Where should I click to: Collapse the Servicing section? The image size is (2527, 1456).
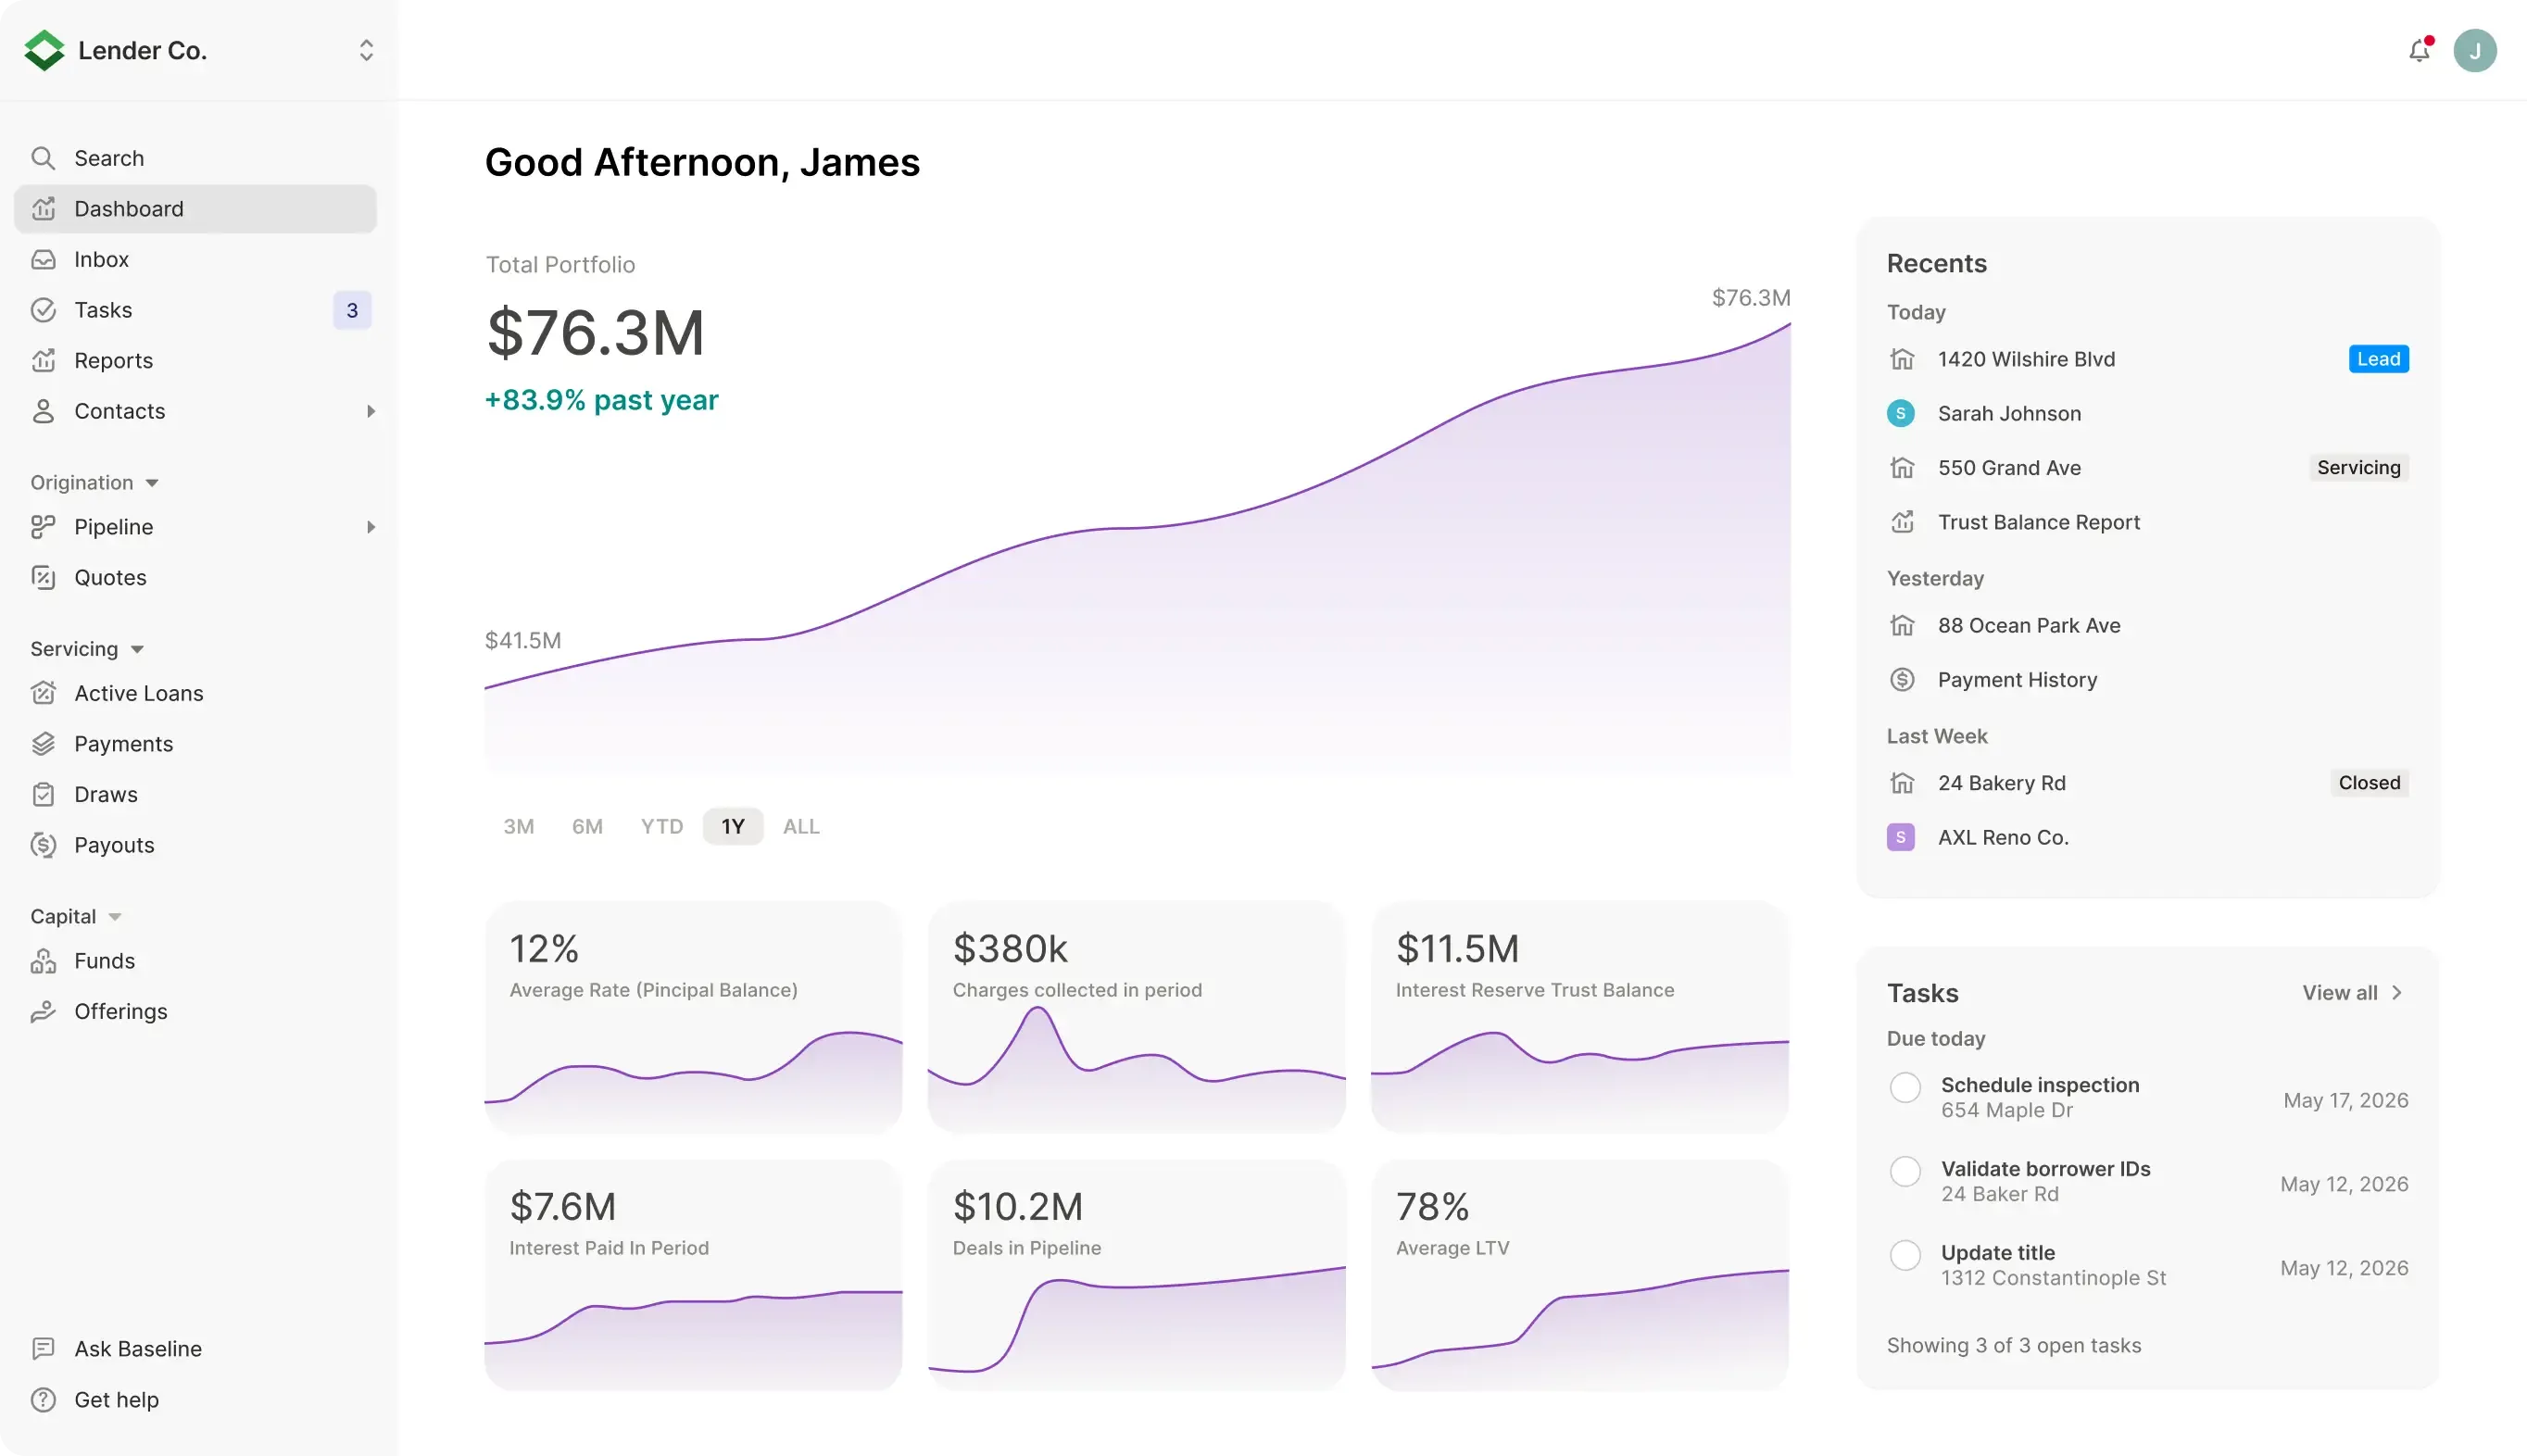point(88,649)
